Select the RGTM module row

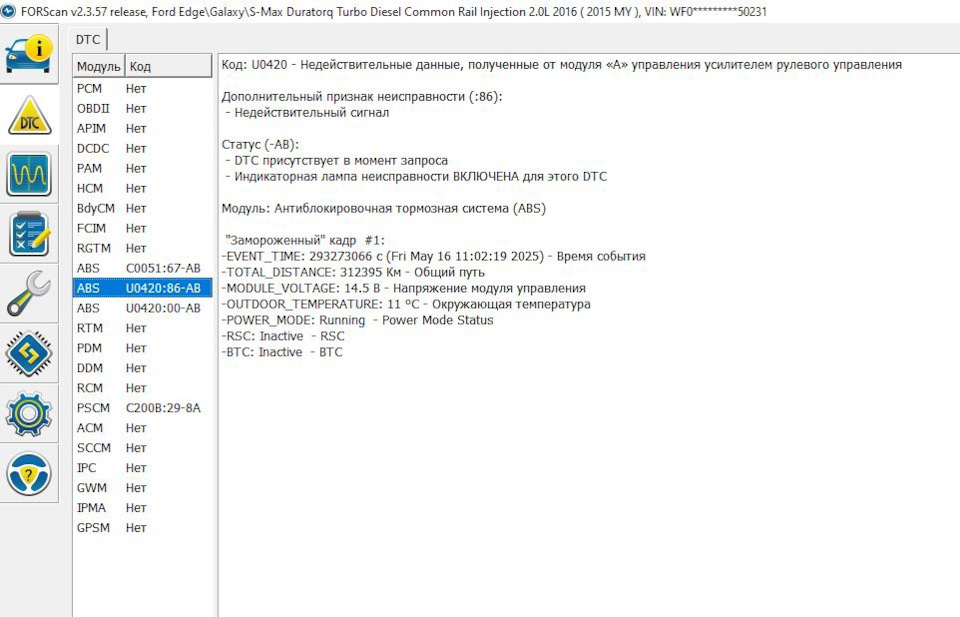point(143,249)
